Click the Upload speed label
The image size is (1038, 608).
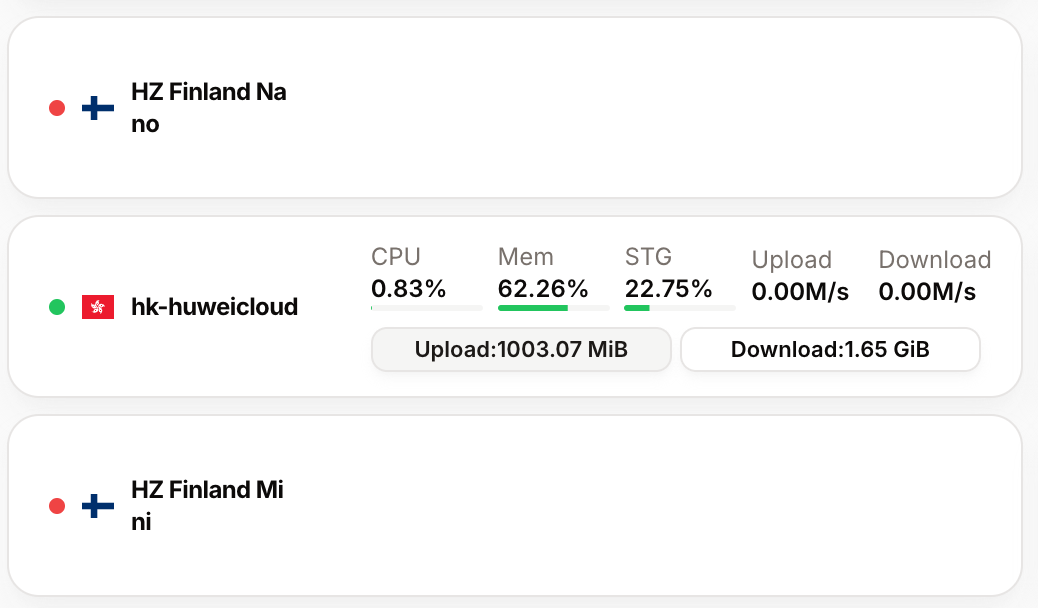point(792,260)
